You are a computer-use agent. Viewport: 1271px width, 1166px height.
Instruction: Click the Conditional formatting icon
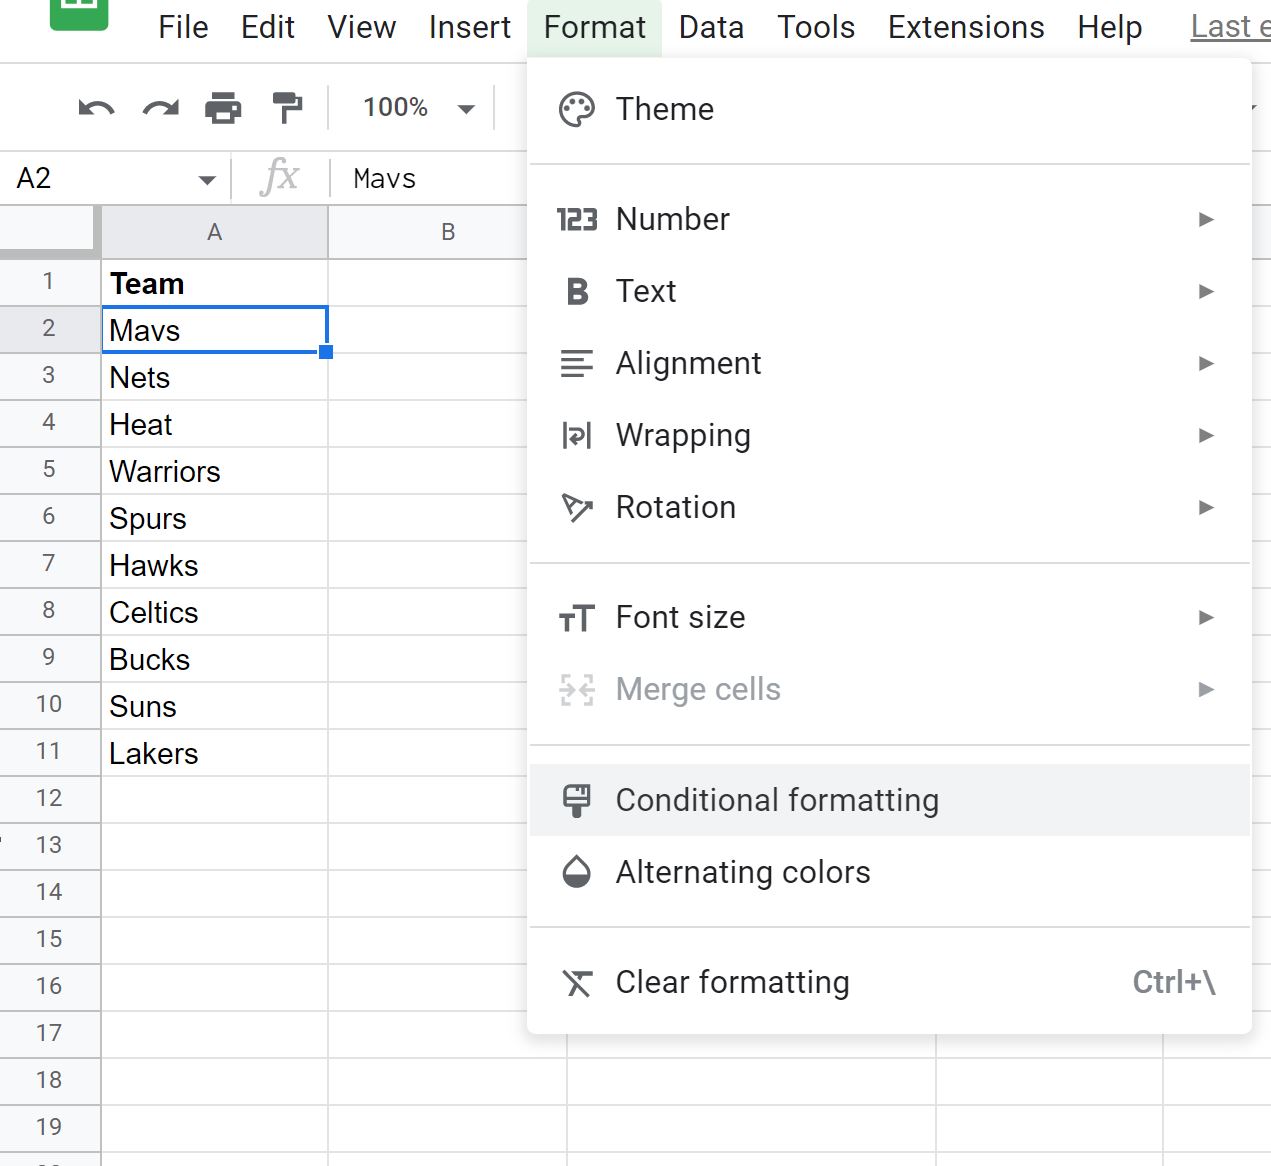coord(577,800)
